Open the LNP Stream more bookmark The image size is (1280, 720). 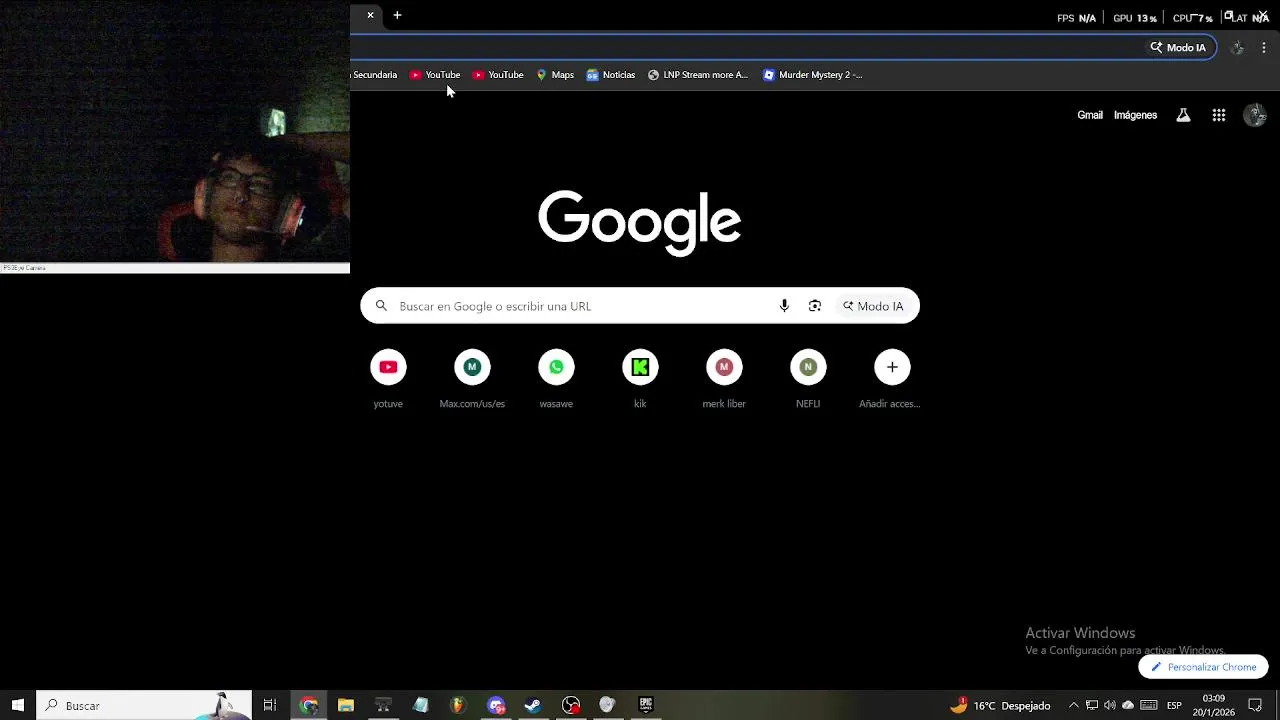(x=698, y=75)
